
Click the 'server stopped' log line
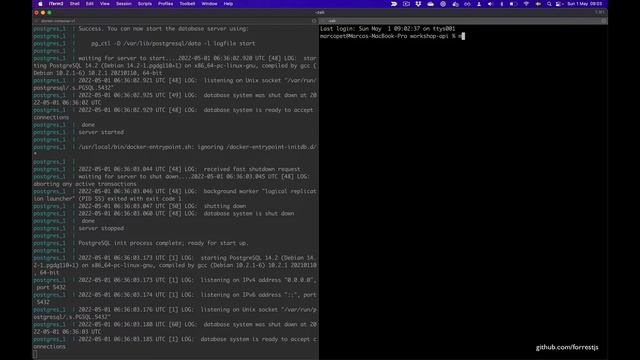(x=101, y=228)
